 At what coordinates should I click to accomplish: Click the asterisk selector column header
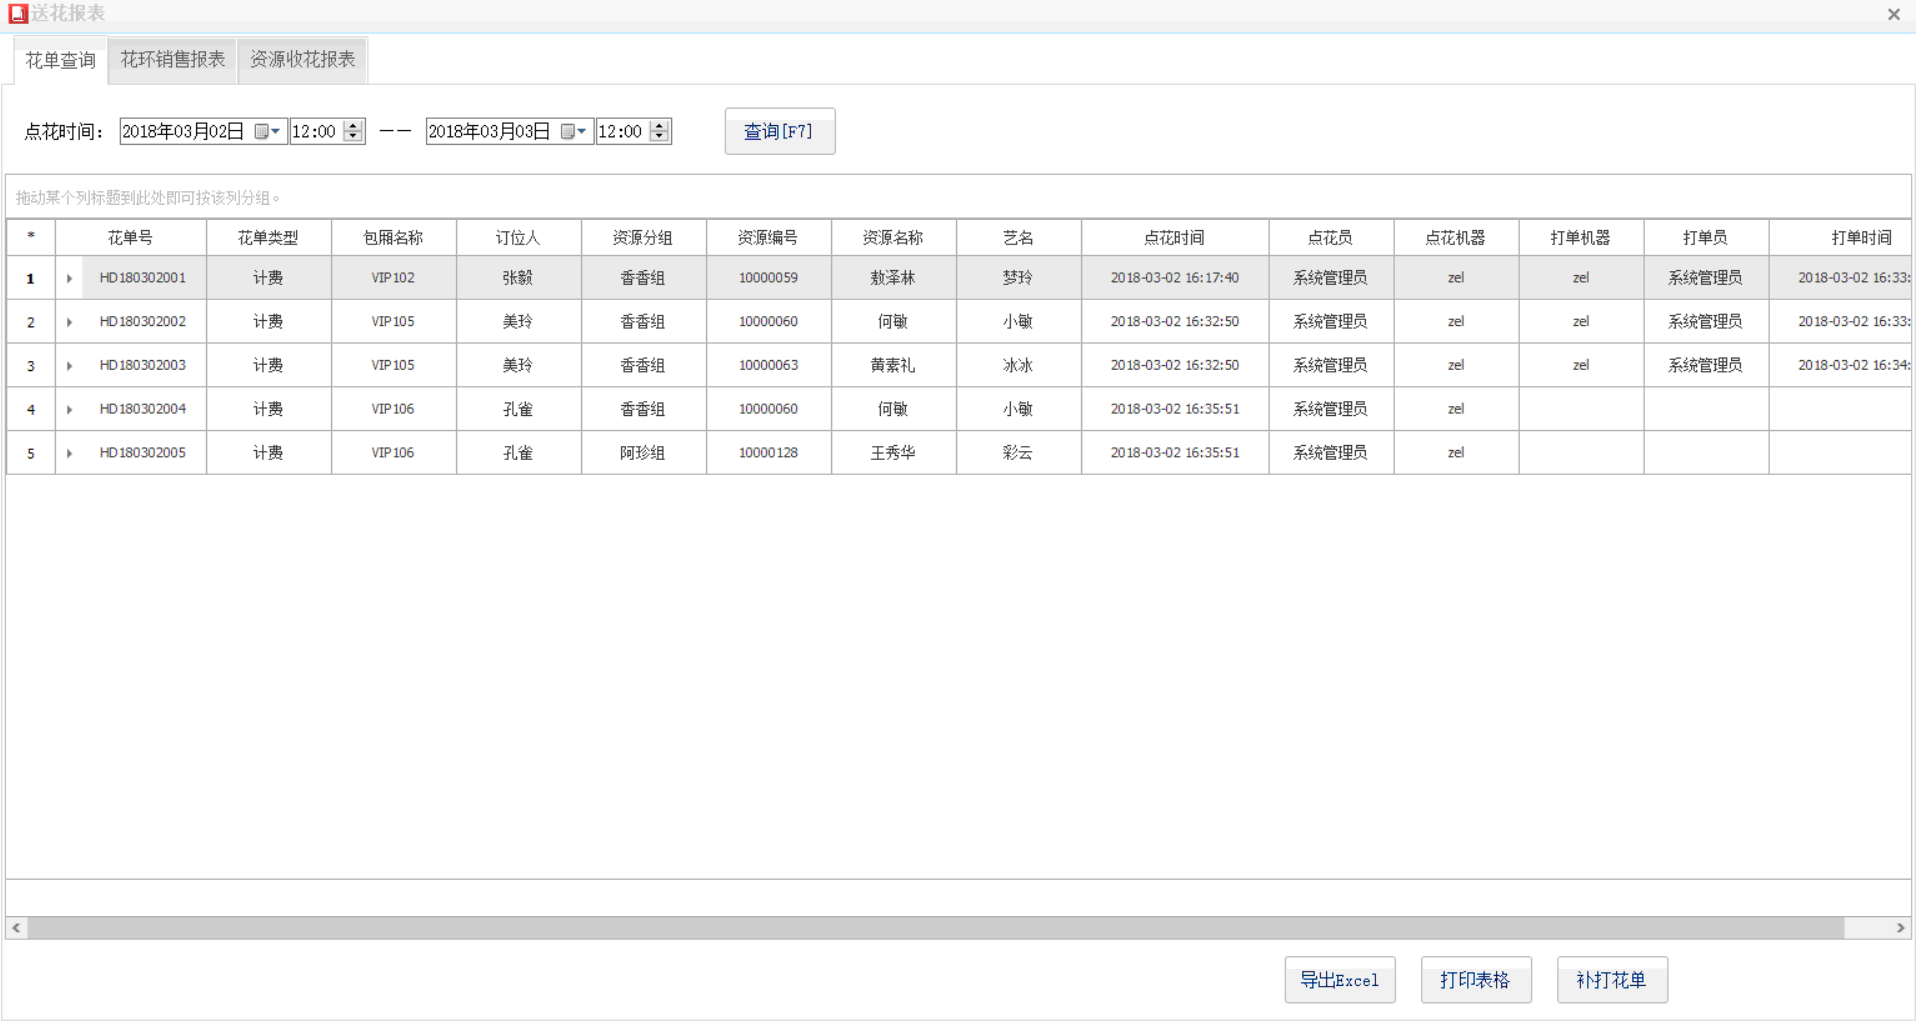31,237
